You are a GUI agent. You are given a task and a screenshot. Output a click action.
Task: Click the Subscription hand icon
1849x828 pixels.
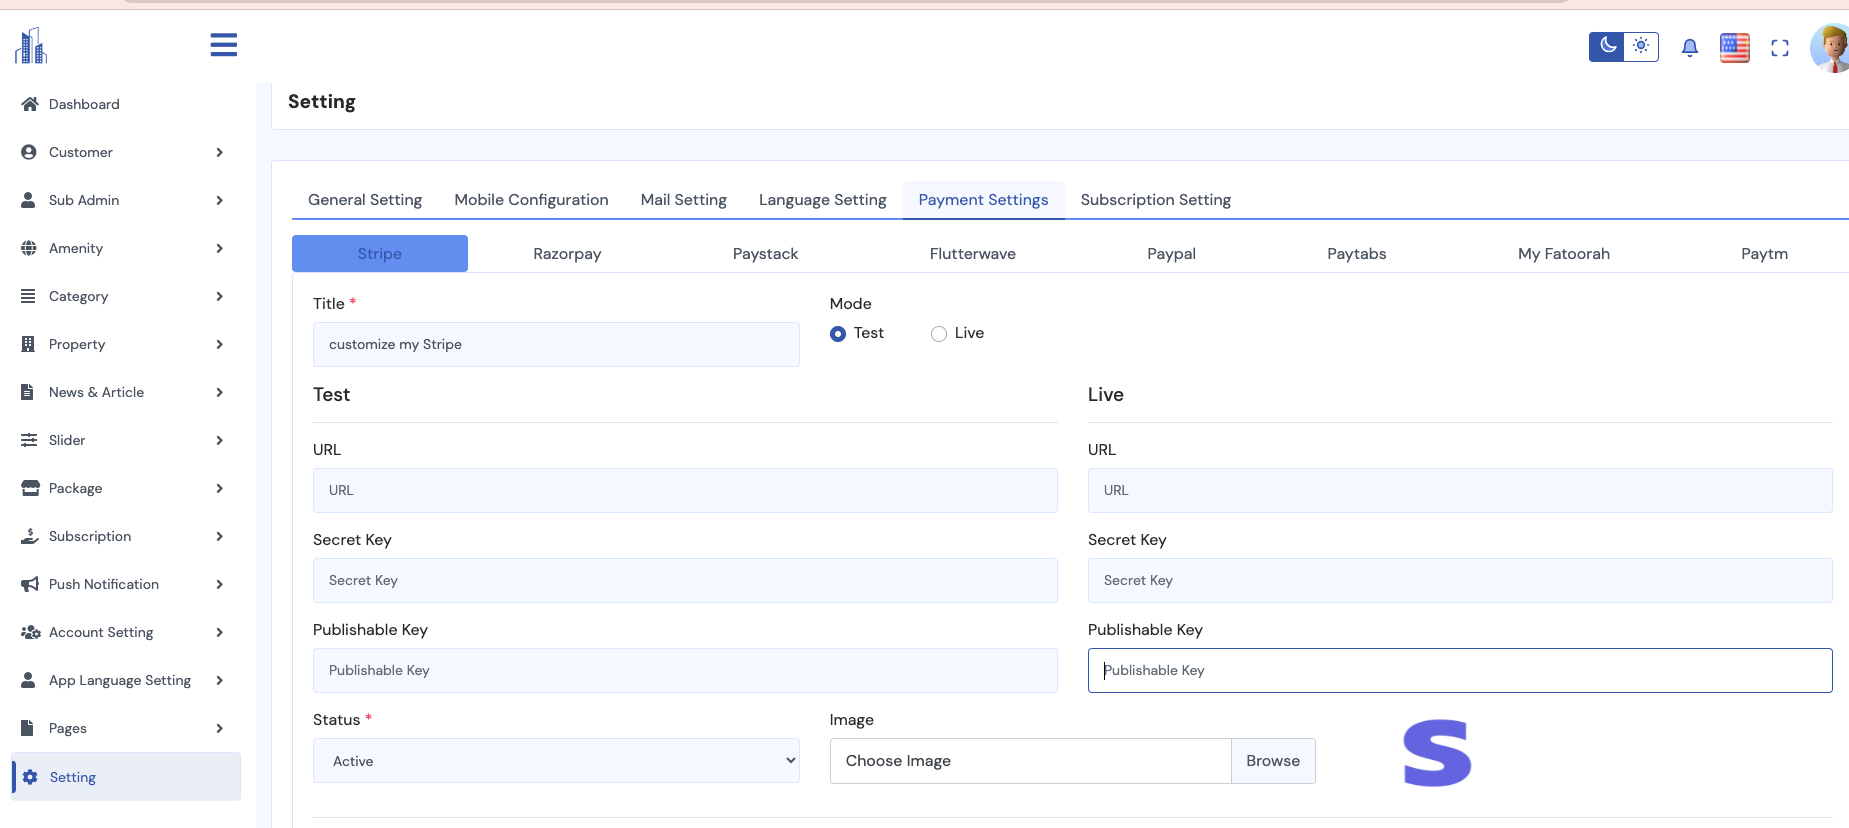(x=30, y=536)
